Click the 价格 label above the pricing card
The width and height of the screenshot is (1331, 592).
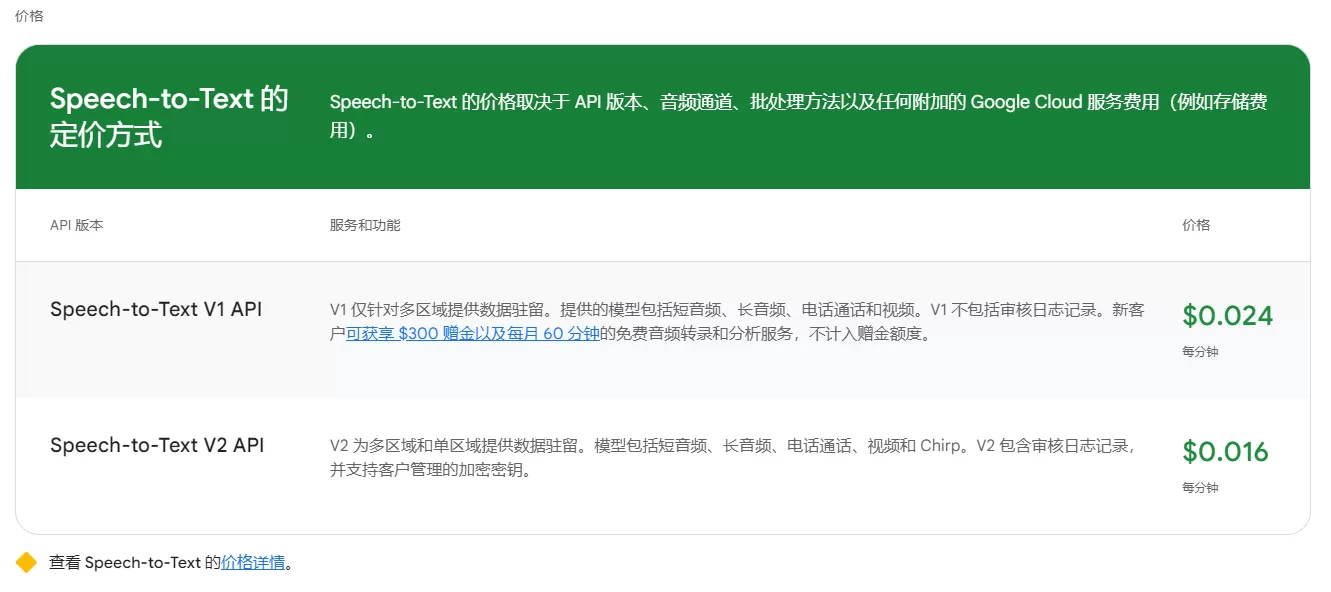(29, 16)
